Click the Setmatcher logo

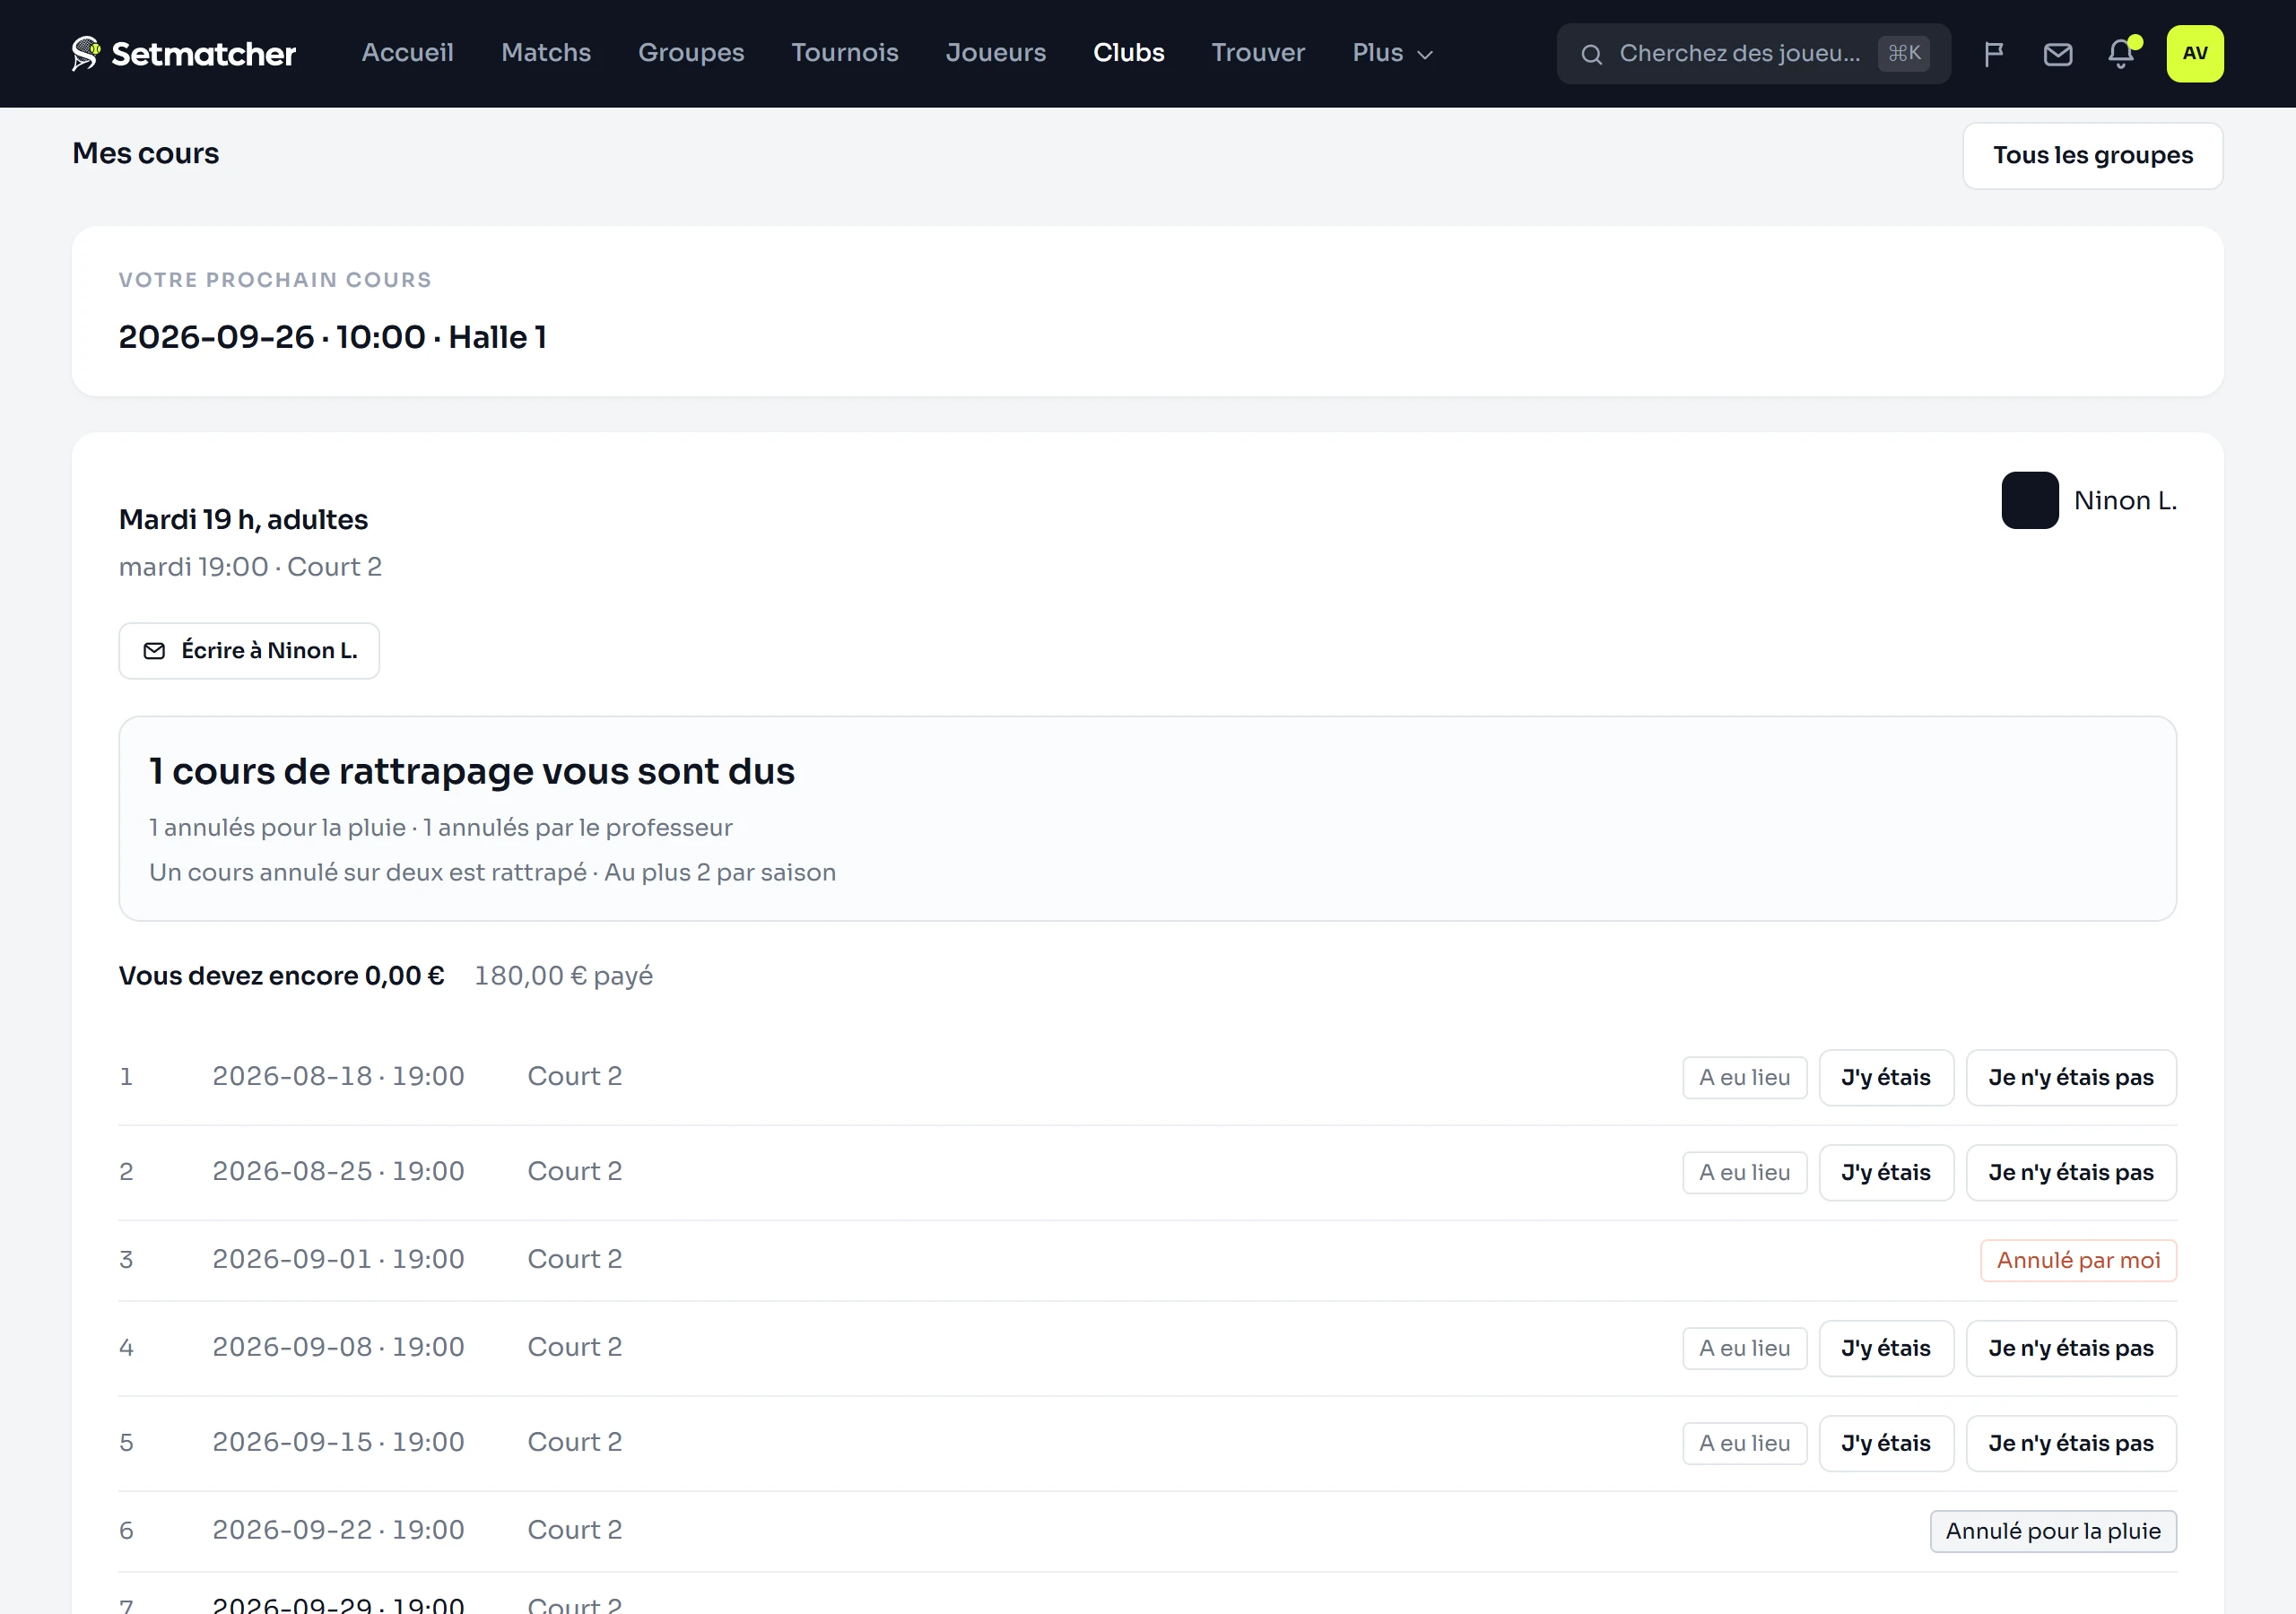point(184,54)
